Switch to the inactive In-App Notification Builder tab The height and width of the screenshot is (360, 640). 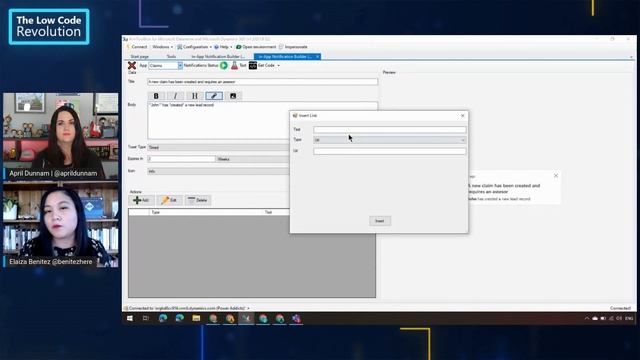pos(218,57)
